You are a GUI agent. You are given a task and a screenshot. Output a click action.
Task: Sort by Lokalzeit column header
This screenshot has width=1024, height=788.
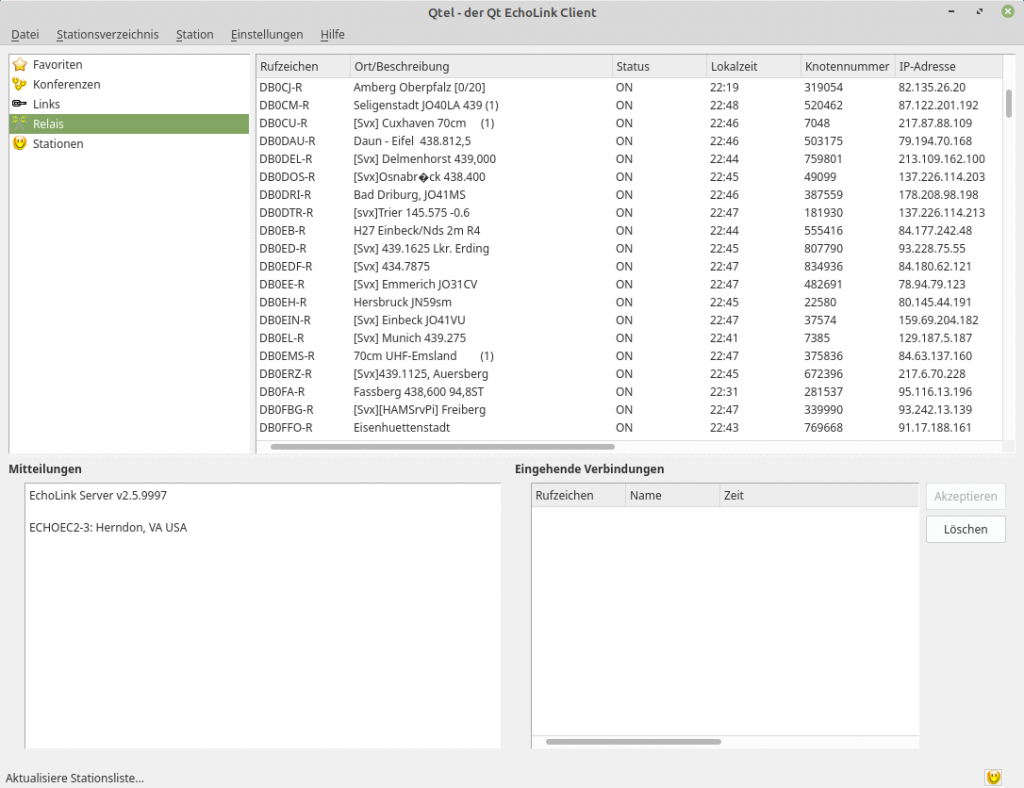[x=754, y=67]
